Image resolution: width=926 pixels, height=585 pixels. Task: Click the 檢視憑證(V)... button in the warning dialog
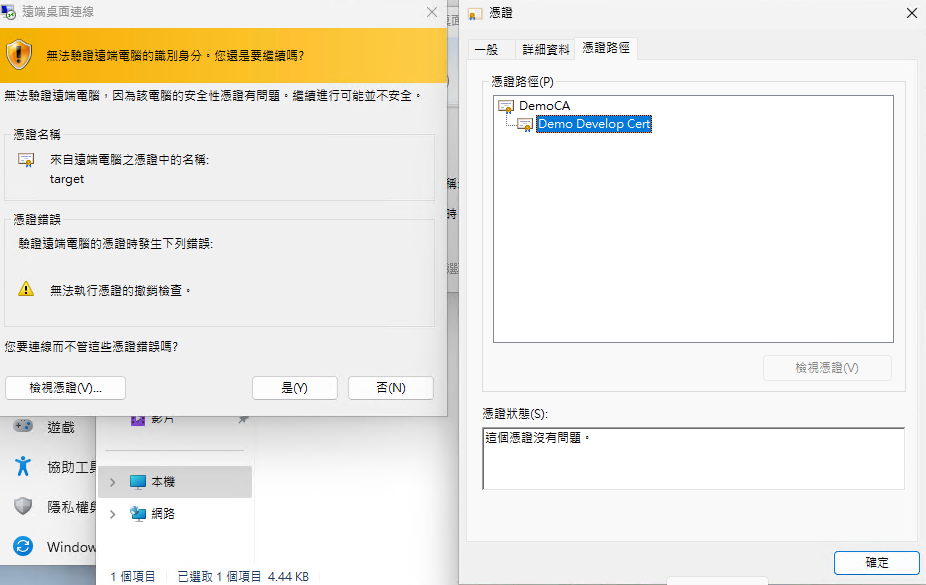66,388
